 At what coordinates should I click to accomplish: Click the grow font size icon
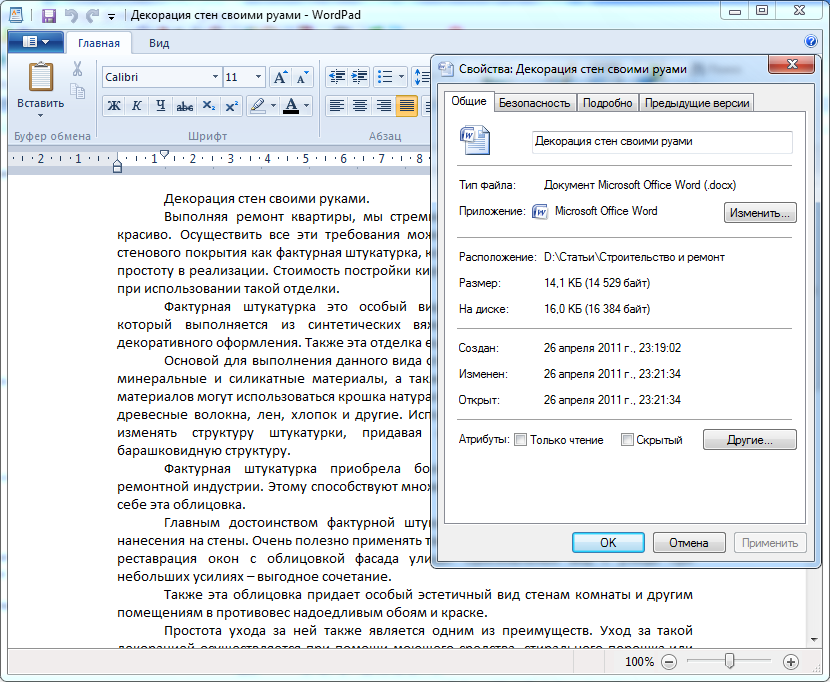click(280, 77)
